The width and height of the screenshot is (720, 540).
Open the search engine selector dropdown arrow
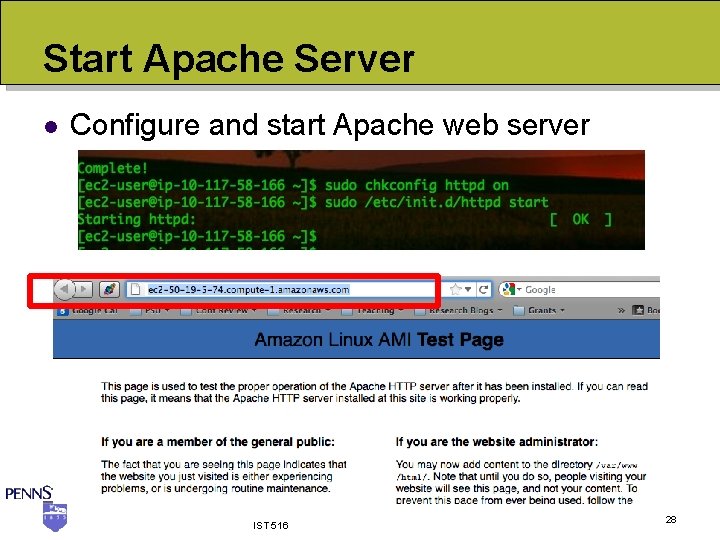click(x=519, y=289)
